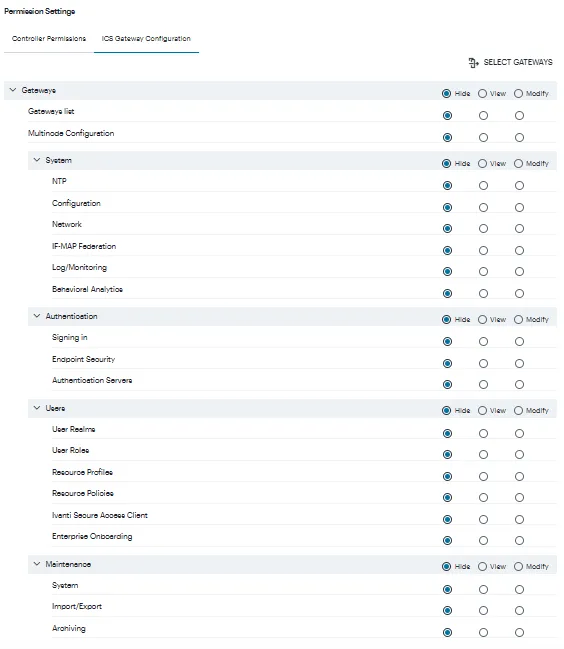Viewport: 564px width, 649px height.
Task: Set Users header to View
Action: (482, 411)
